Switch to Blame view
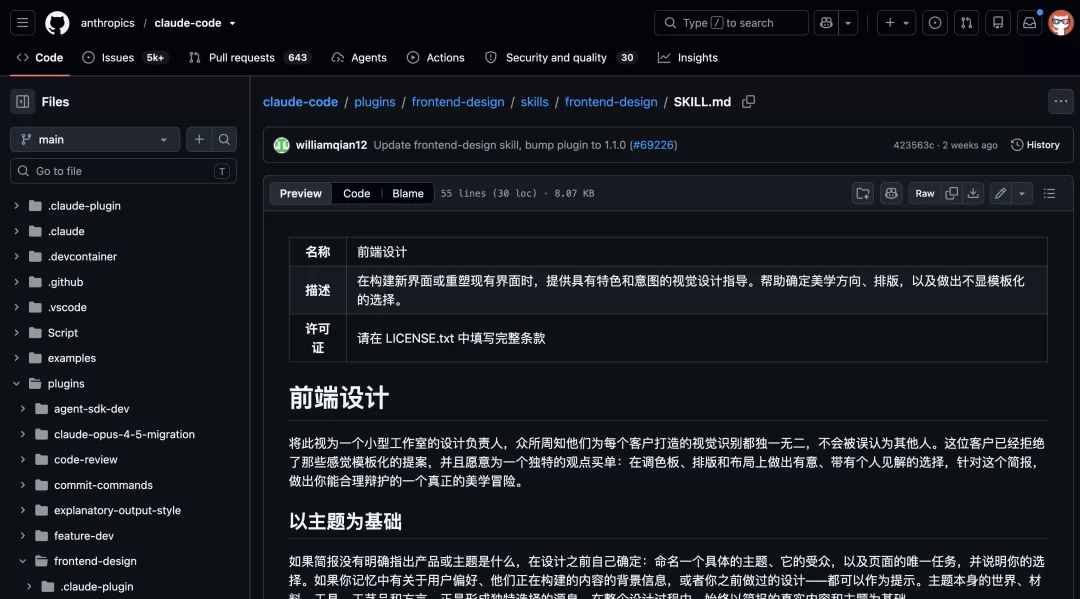 pos(408,193)
